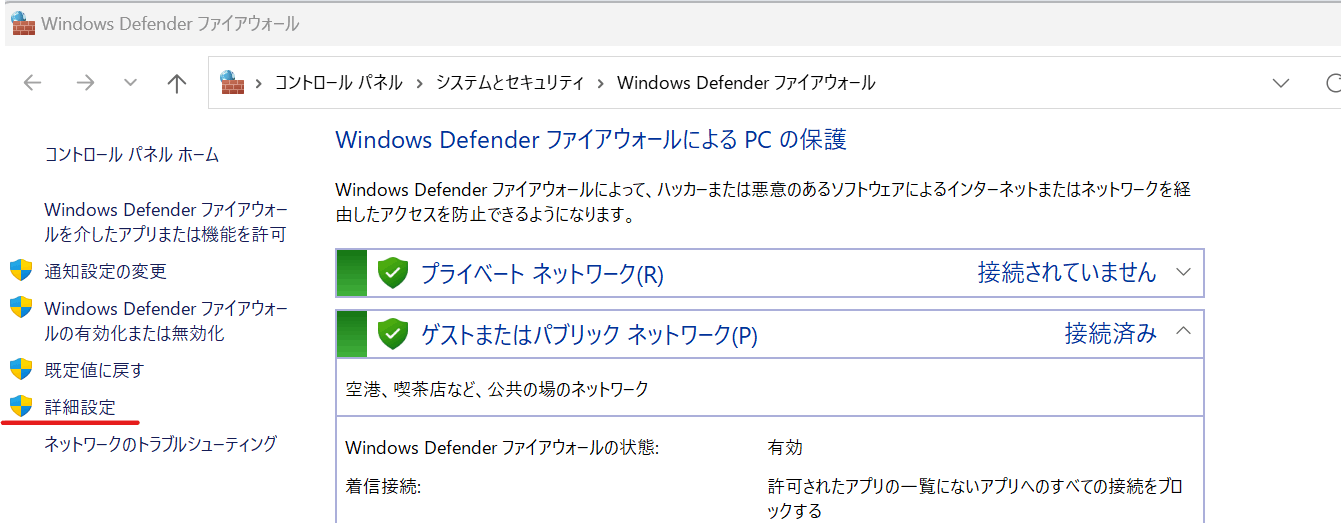This screenshot has height=523, width=1341.
Task: Click the firewall icon in the address bar
Action: (232, 82)
